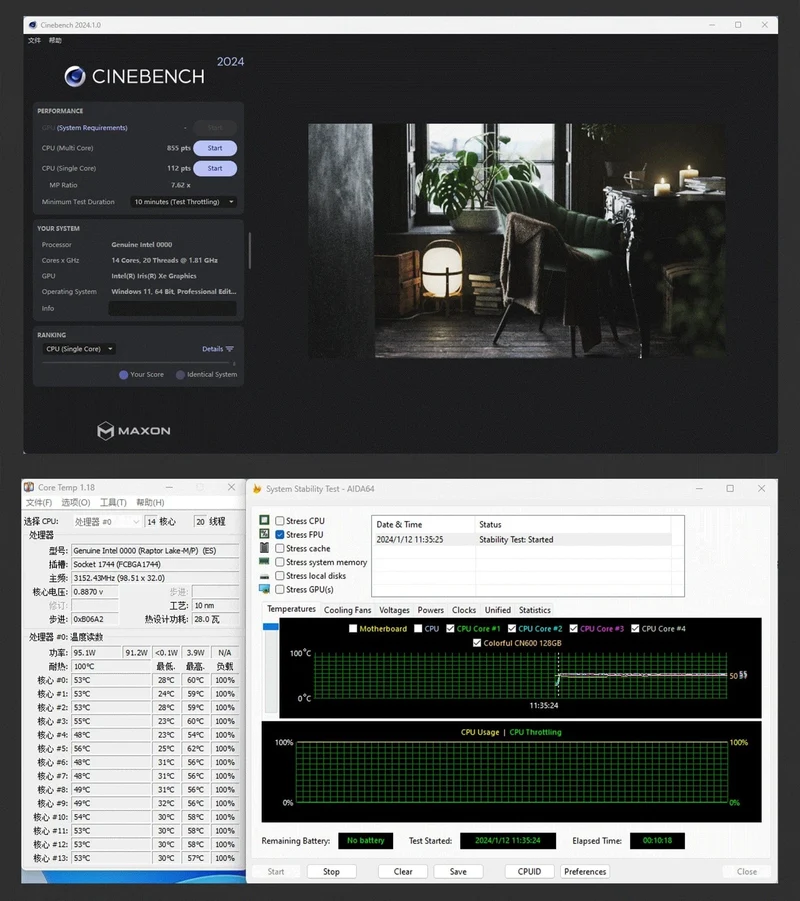Toggle the Motherboard temperature checkbox

[353, 629]
